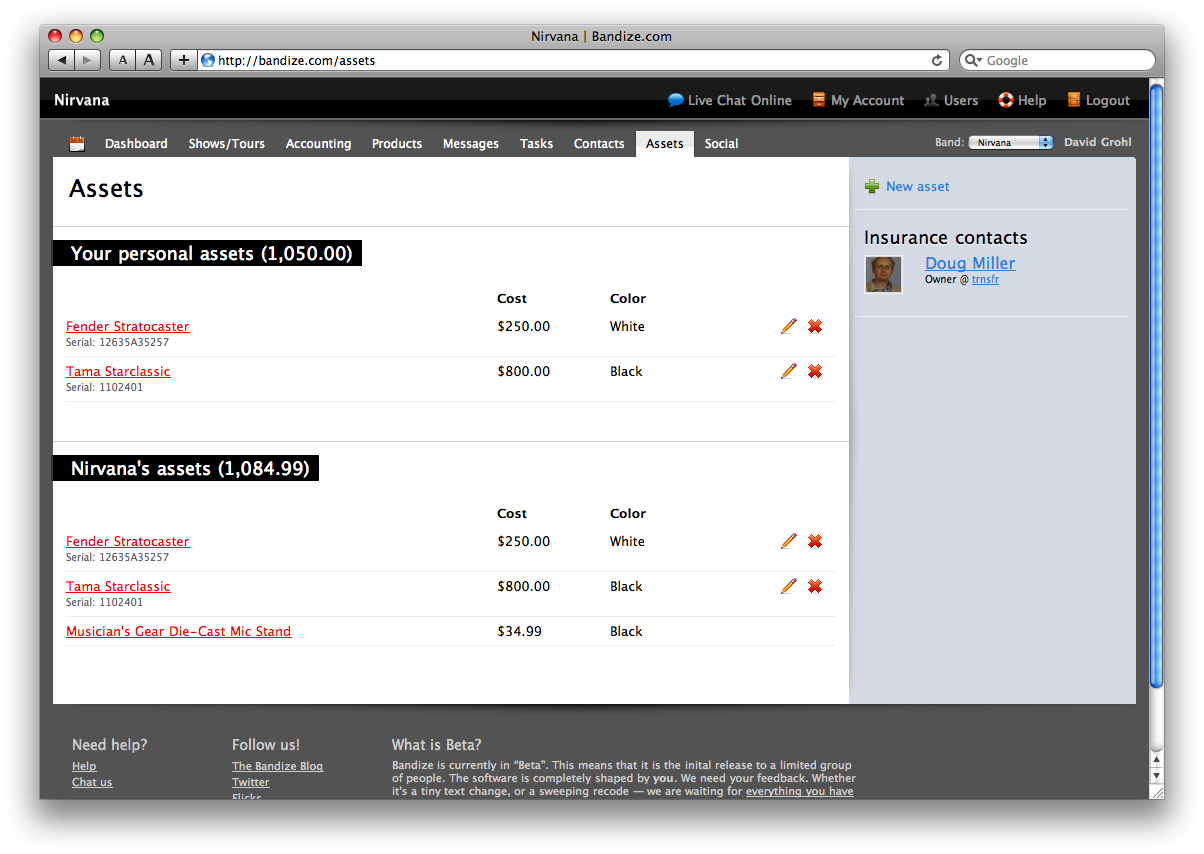
Task: Delete personal Tama Starclassic with red X
Action: (x=815, y=371)
